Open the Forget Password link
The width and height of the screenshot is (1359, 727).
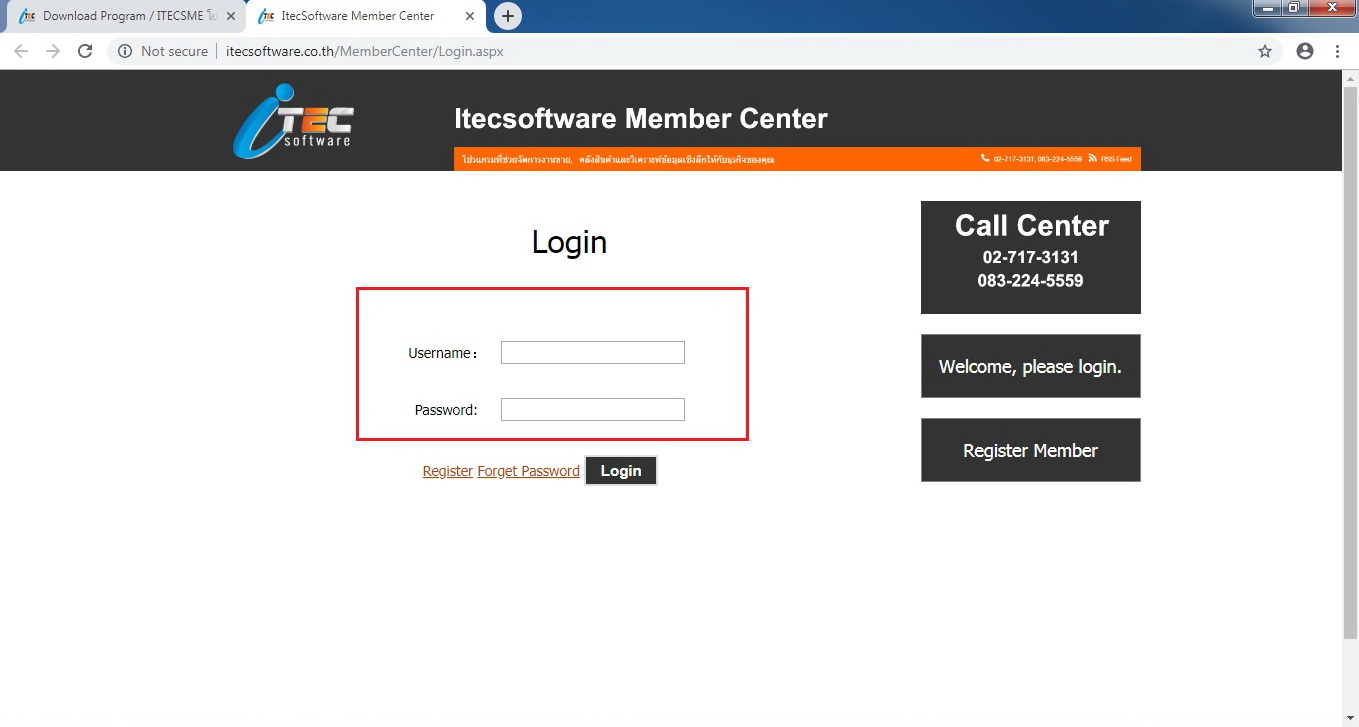coord(528,471)
